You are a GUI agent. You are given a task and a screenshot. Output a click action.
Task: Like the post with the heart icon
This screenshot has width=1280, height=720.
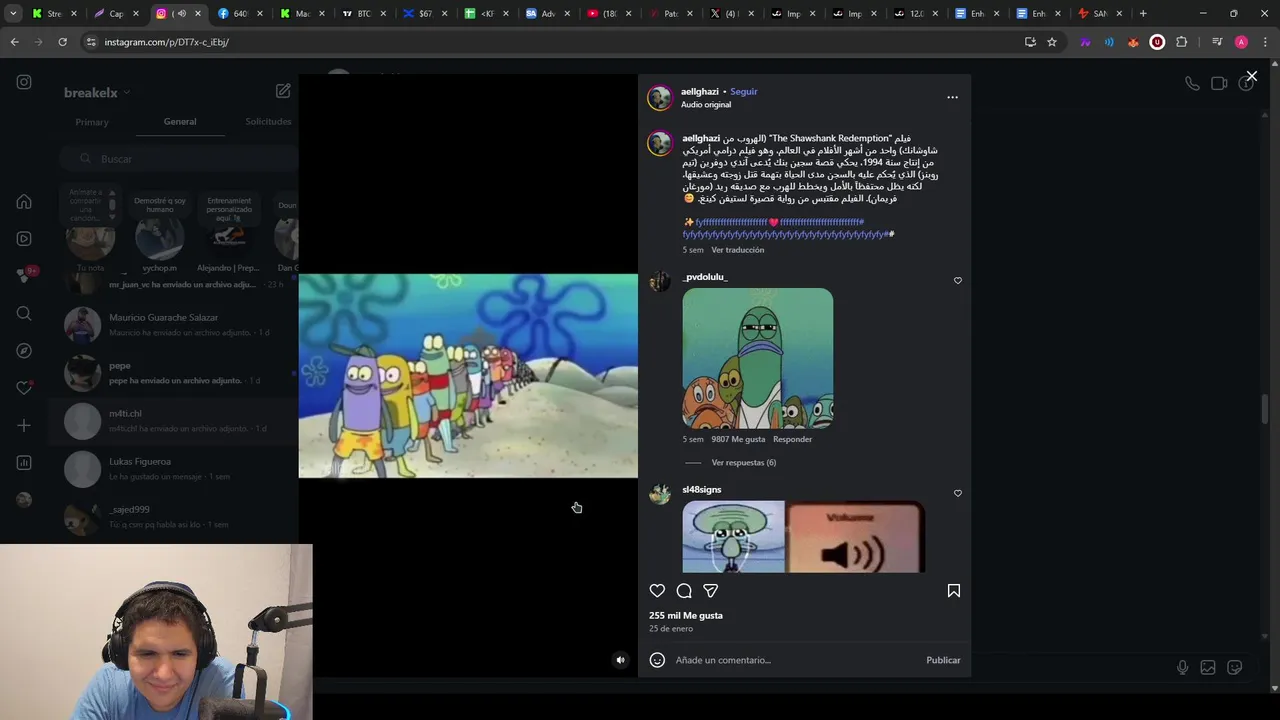657,591
